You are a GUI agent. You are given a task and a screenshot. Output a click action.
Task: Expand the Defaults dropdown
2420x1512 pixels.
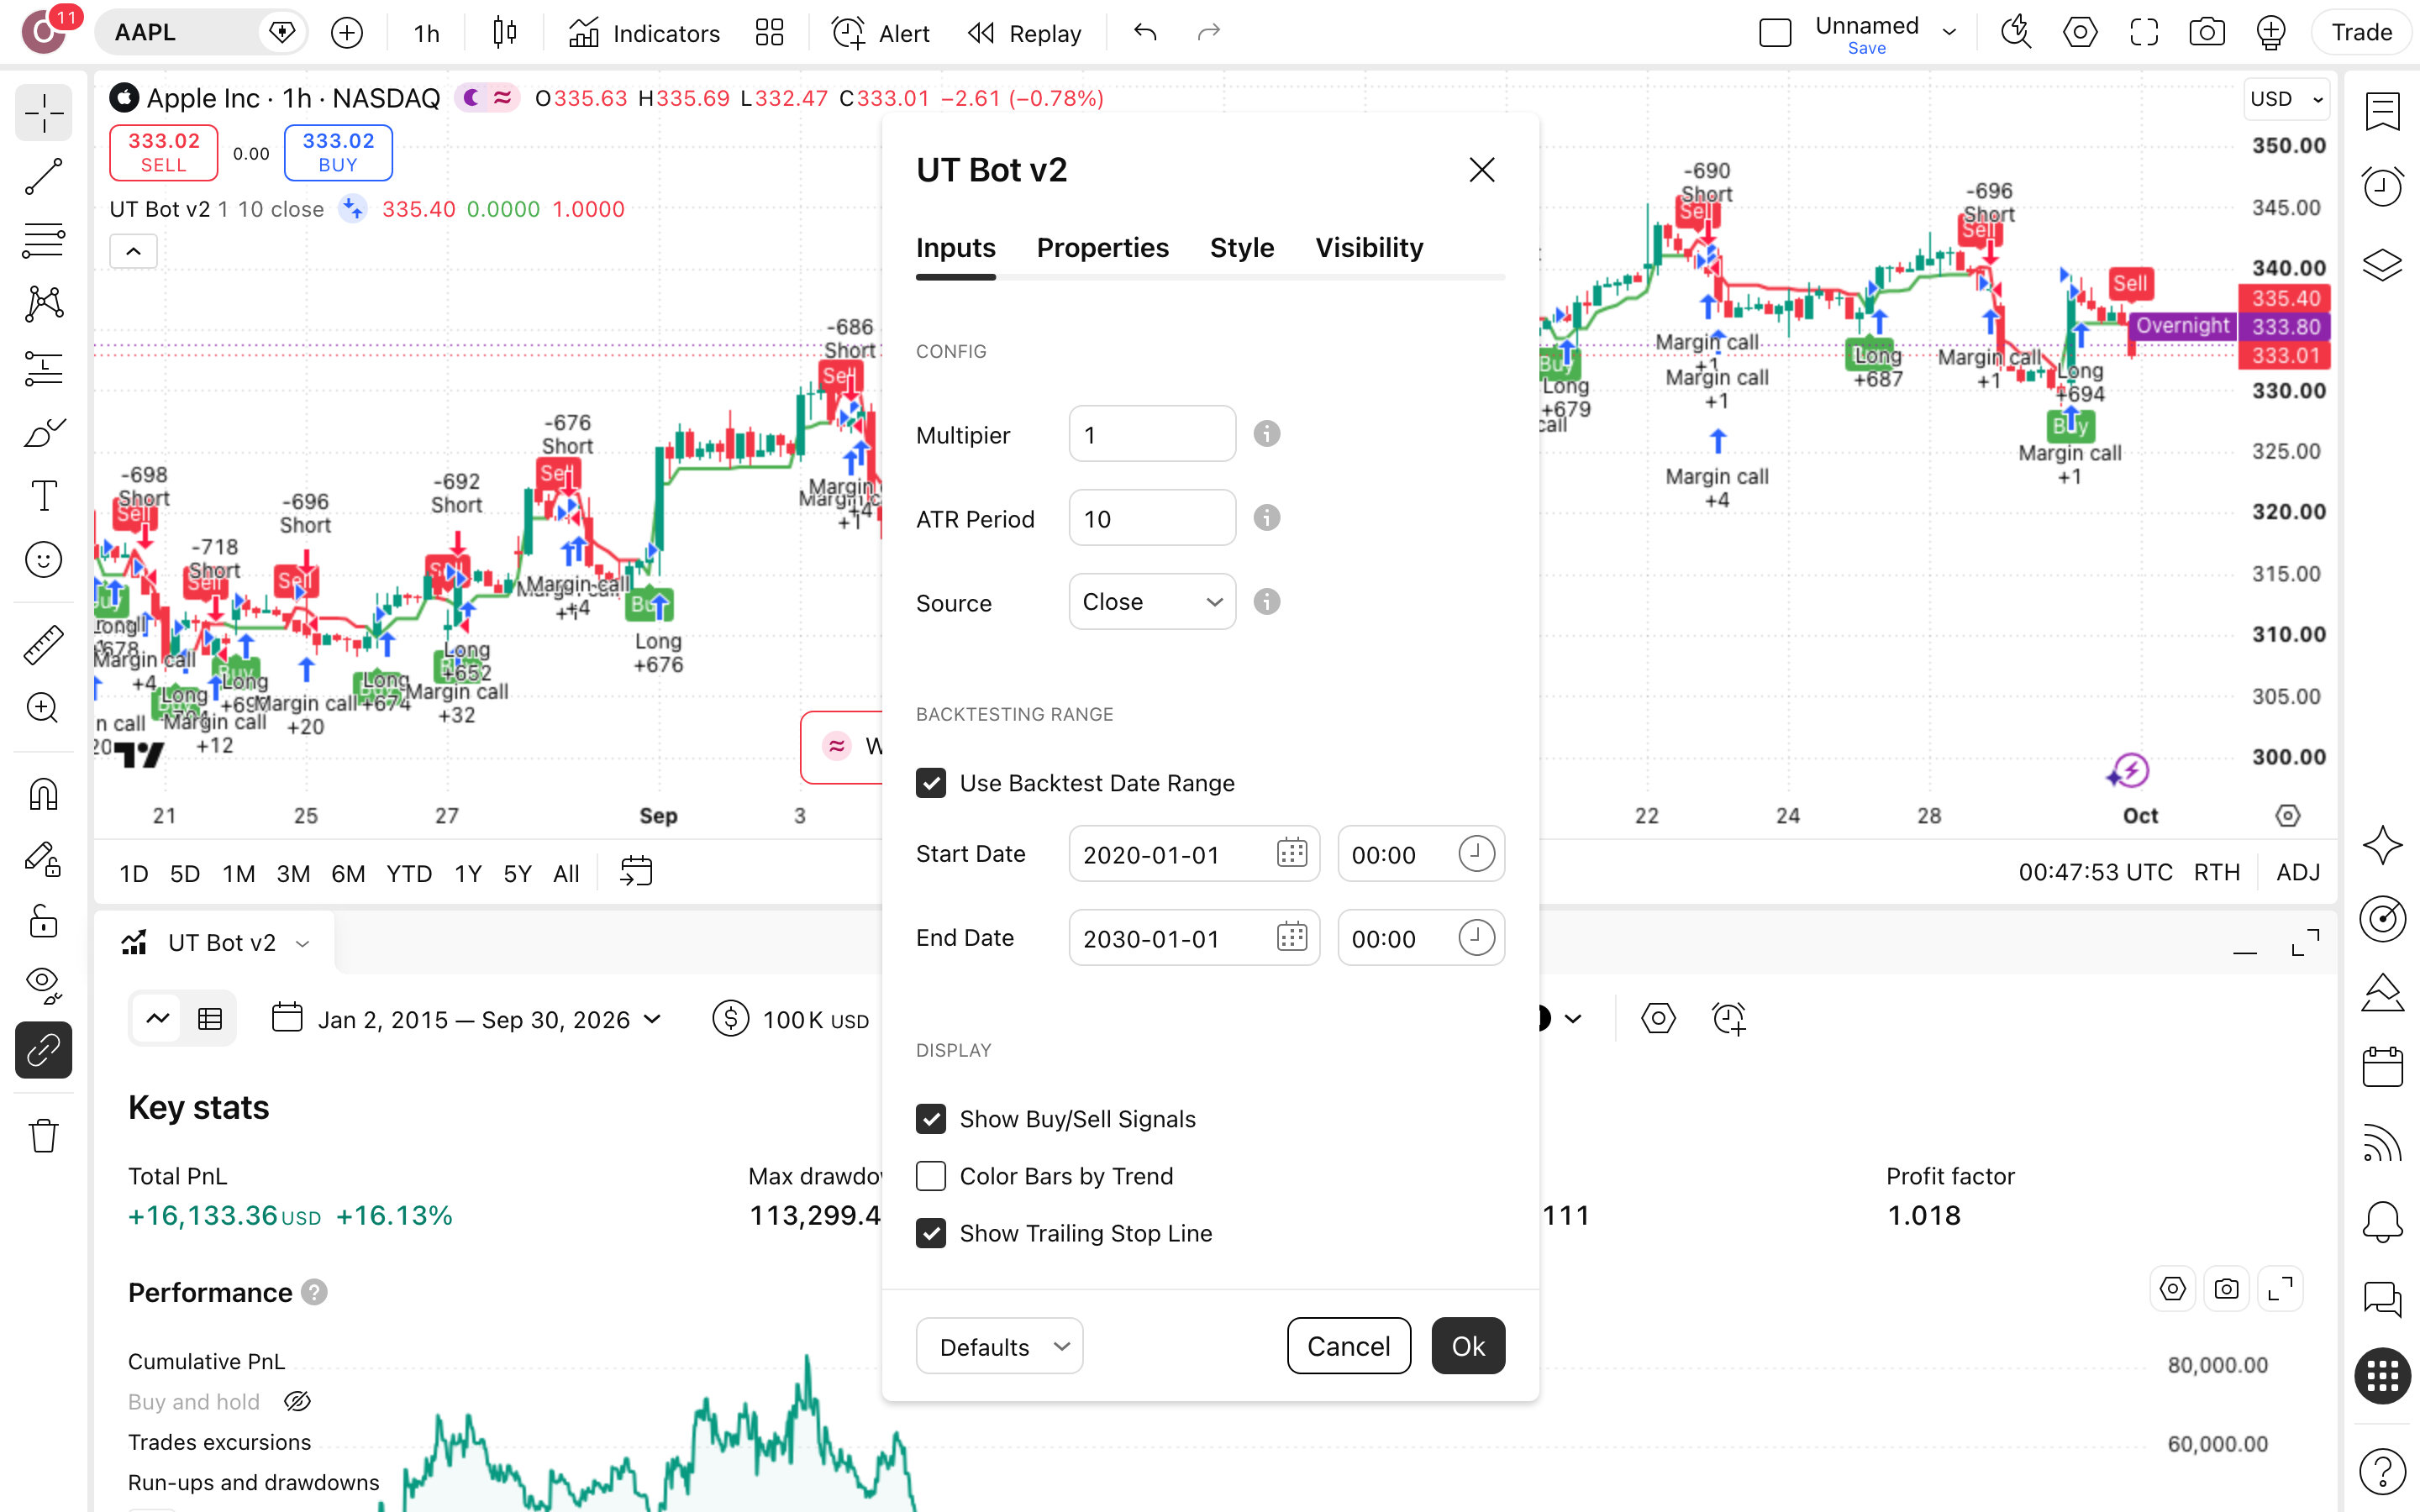click(999, 1346)
